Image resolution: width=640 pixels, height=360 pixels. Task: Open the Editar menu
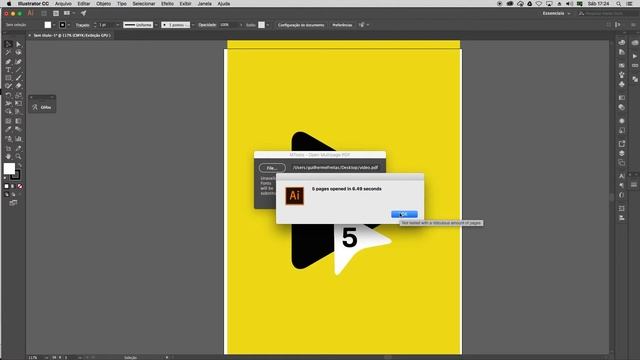click(84, 4)
